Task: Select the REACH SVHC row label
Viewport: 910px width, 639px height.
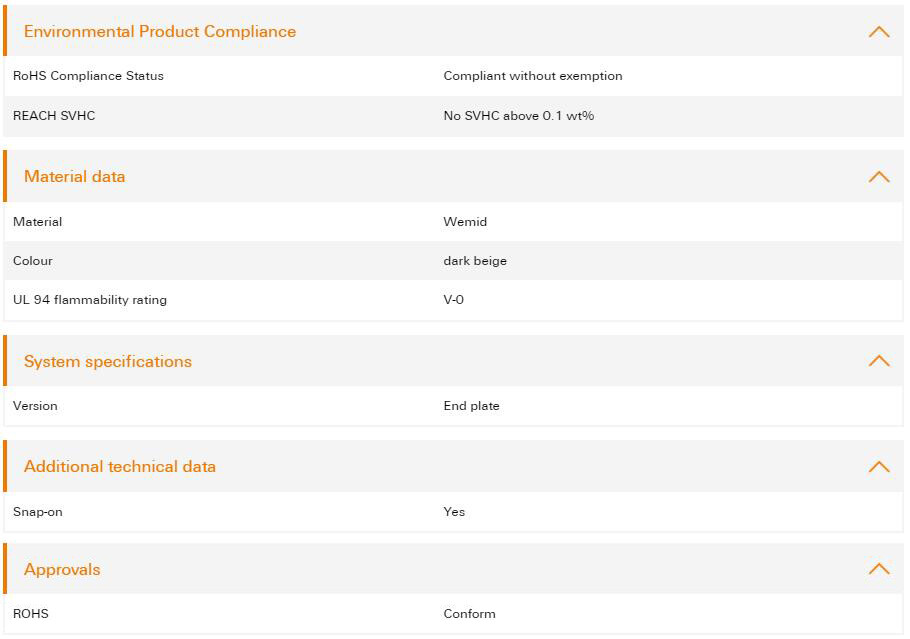Action: pyautogui.click(x=54, y=115)
